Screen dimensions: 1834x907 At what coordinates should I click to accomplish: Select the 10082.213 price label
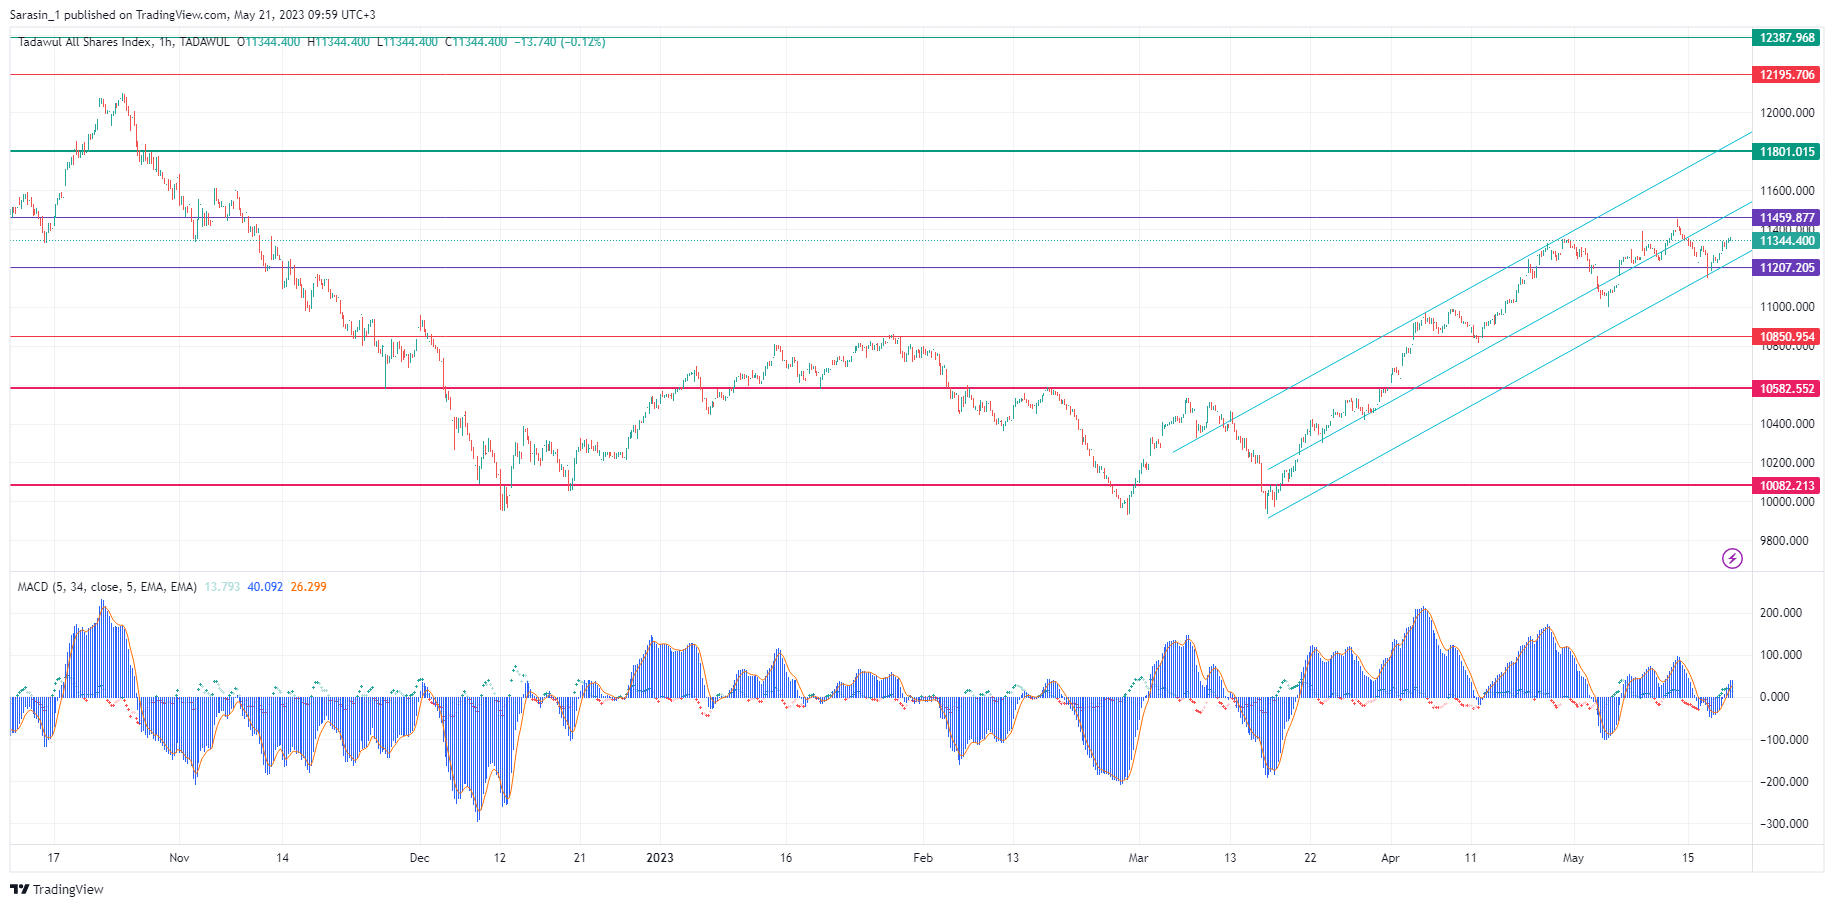point(1786,486)
